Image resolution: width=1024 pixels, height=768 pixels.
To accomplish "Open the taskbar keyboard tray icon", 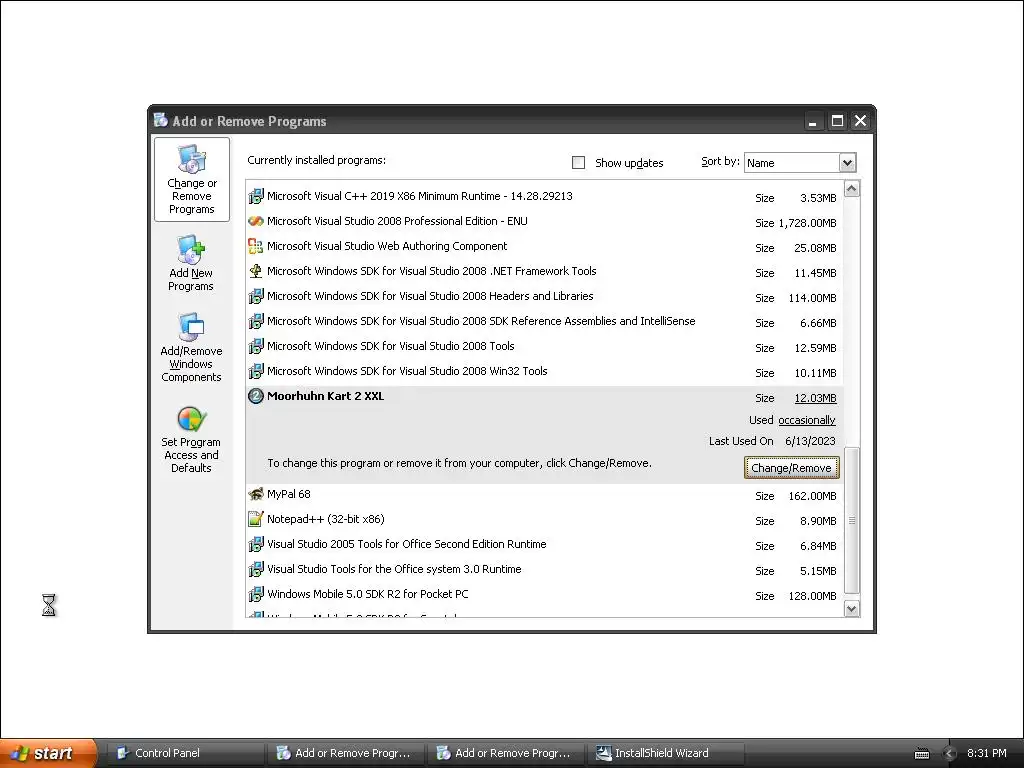I will 921,754.
